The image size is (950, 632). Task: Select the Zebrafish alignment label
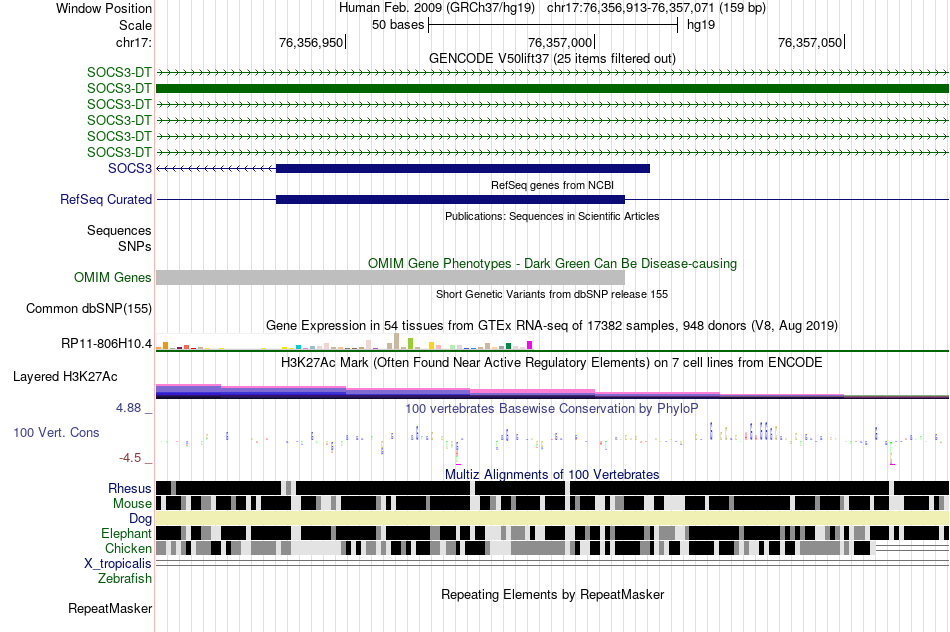125,578
